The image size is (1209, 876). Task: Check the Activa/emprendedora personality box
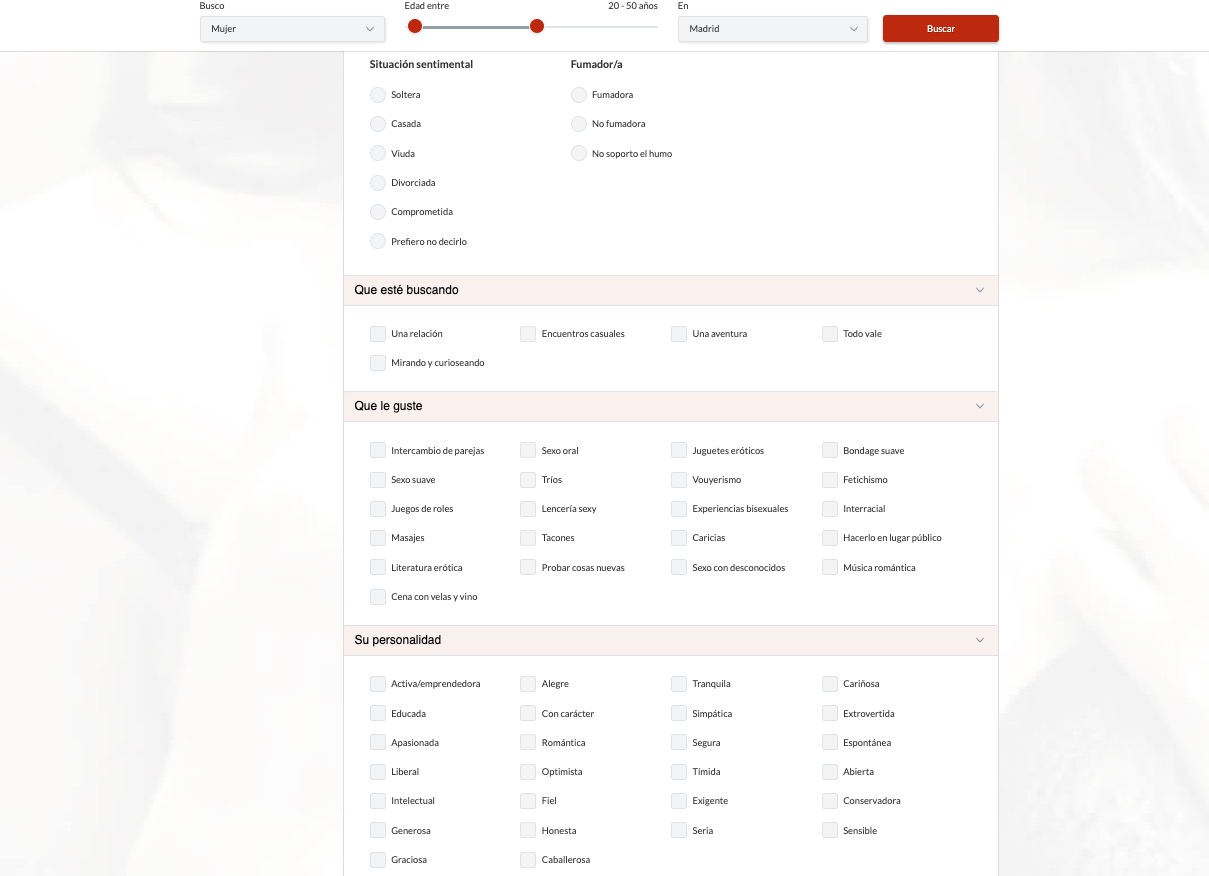[378, 684]
